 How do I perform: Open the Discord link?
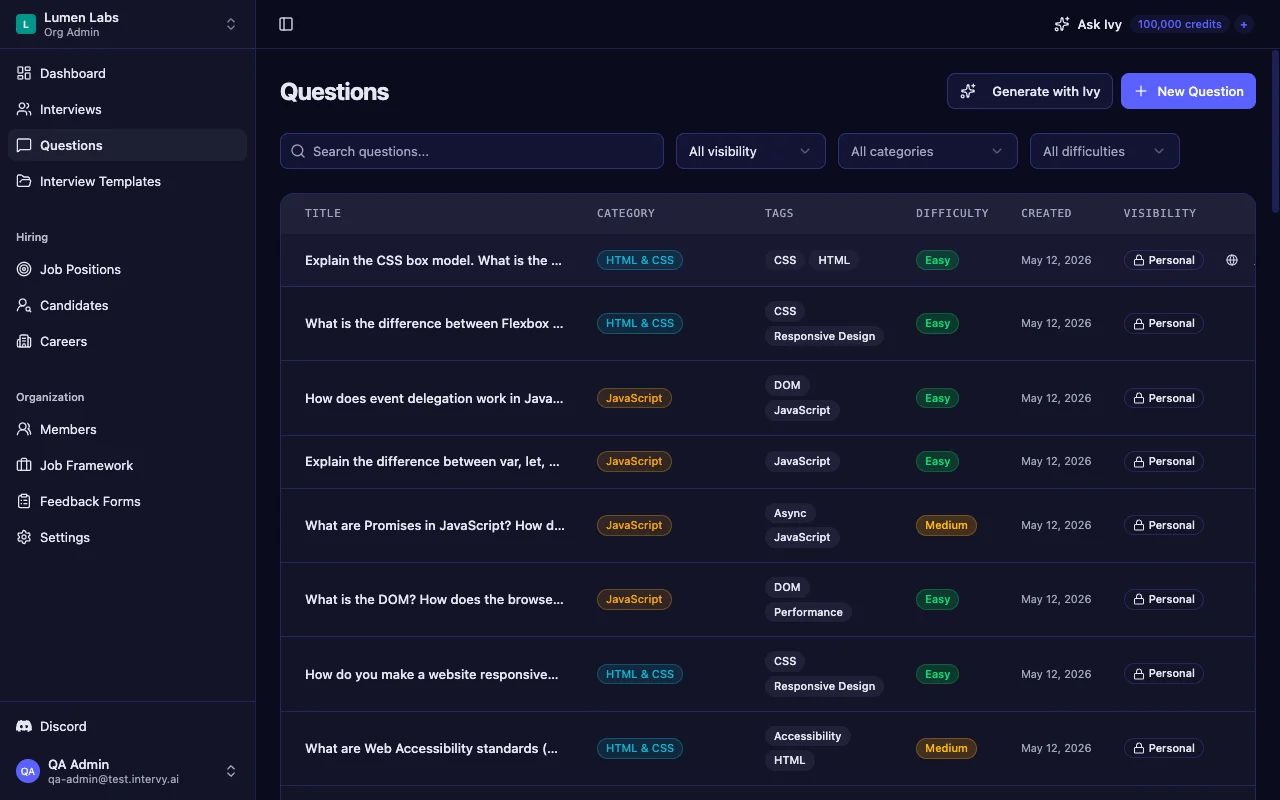pos(127,726)
